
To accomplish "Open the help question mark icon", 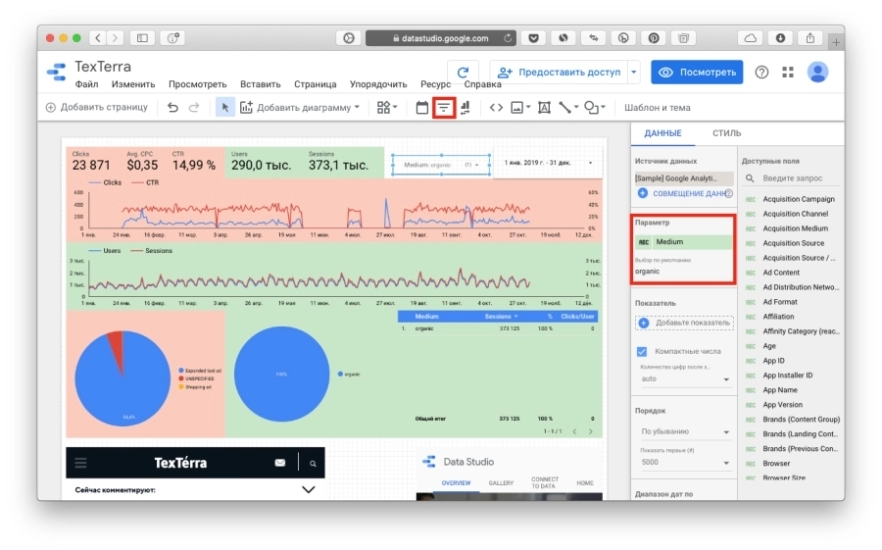I will (x=762, y=72).
